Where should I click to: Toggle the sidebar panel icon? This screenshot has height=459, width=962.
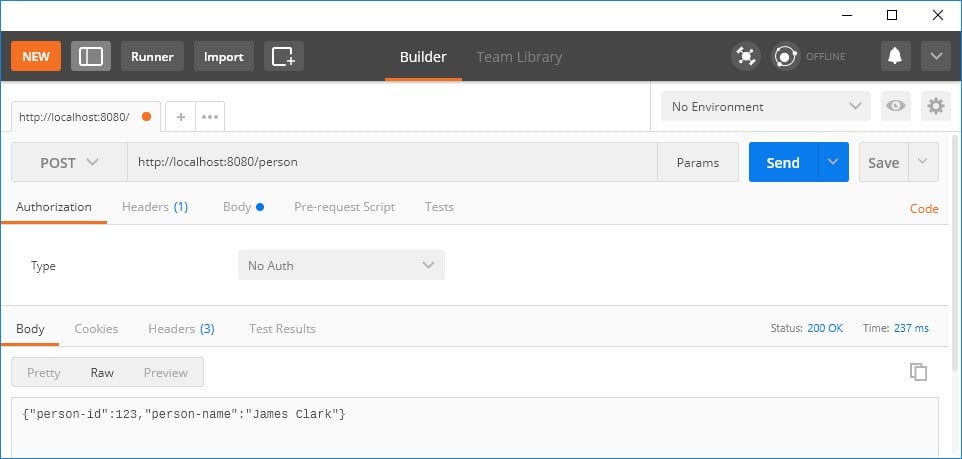[91, 56]
